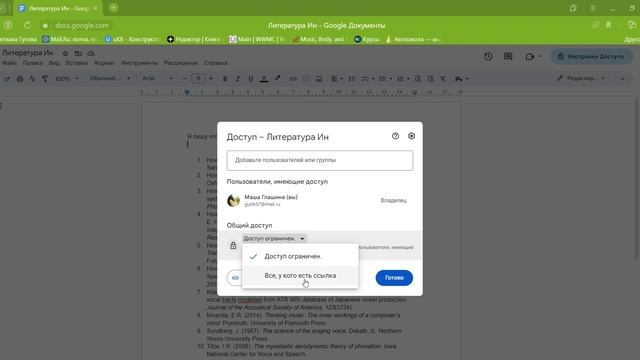Click the "Общий доступ" heading
Image resolution: width=640 pixels, height=360 pixels.
point(249,225)
